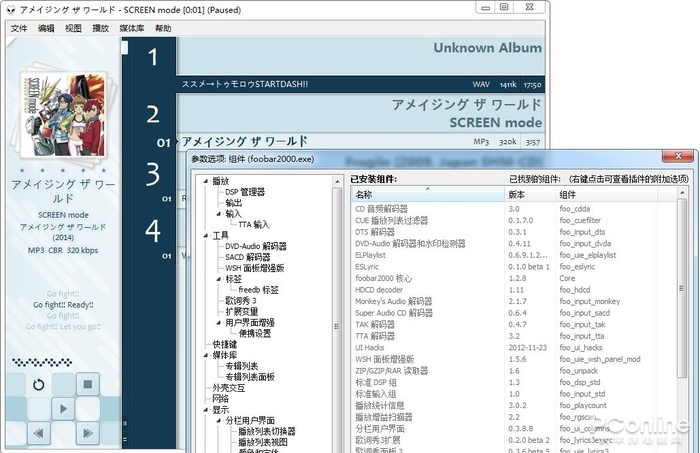The image size is (700, 453).
Task: Select 外壳交互 tree item
Action: tap(229, 388)
